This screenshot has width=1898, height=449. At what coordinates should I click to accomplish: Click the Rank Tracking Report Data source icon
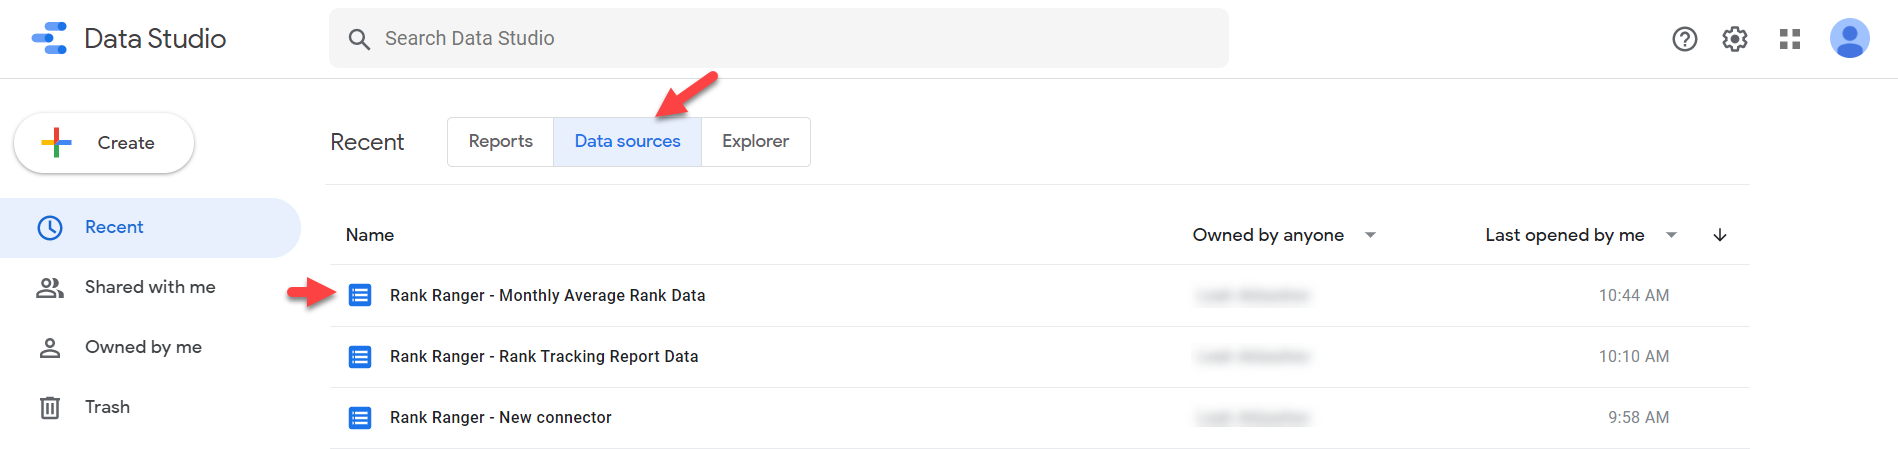[360, 356]
